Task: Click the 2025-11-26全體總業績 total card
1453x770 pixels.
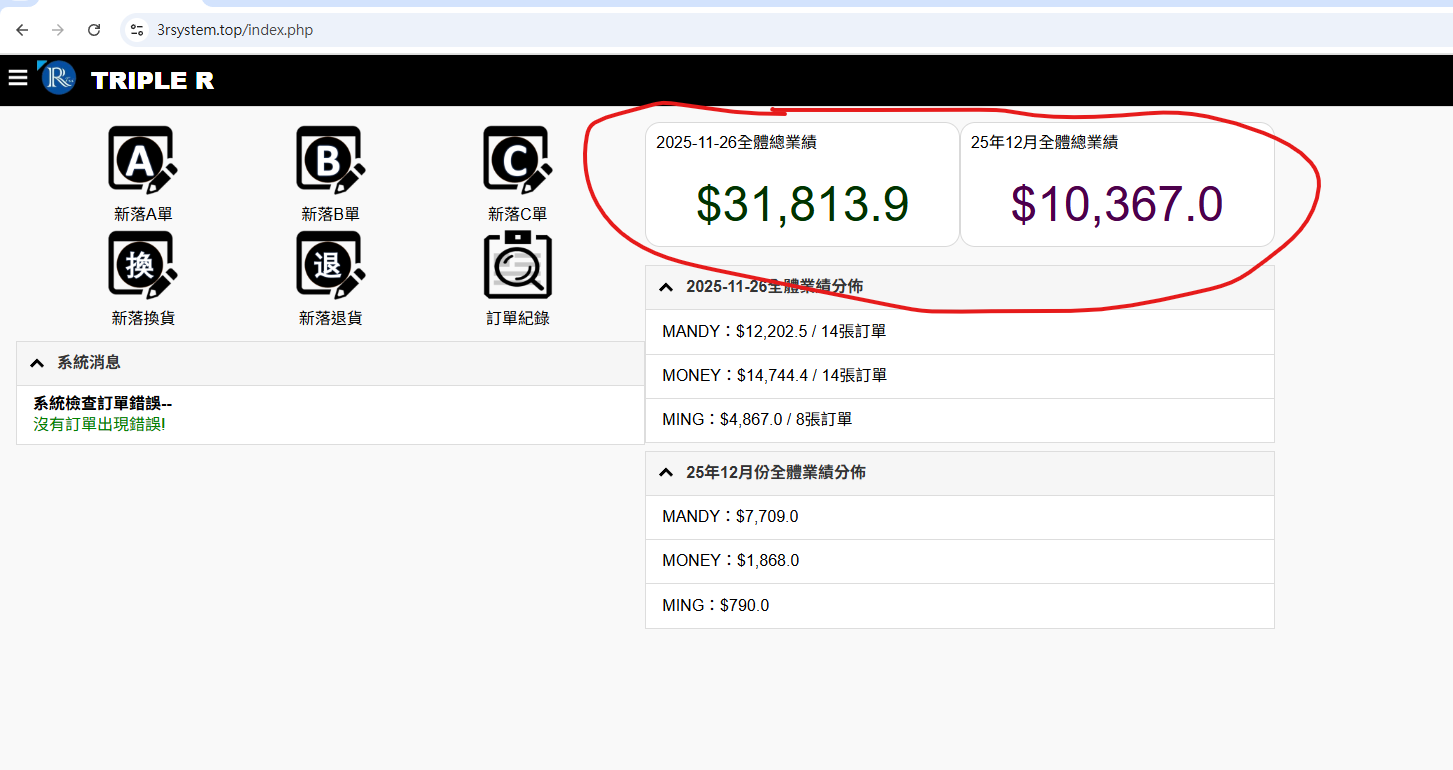Action: [802, 185]
